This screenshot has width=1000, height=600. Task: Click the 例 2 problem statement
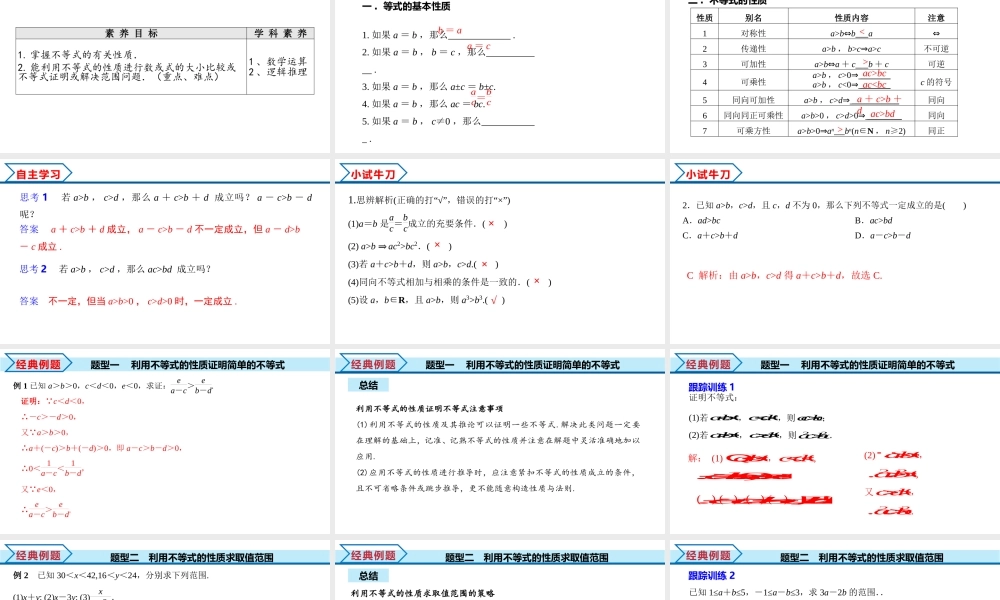pyautogui.click(x=111, y=575)
